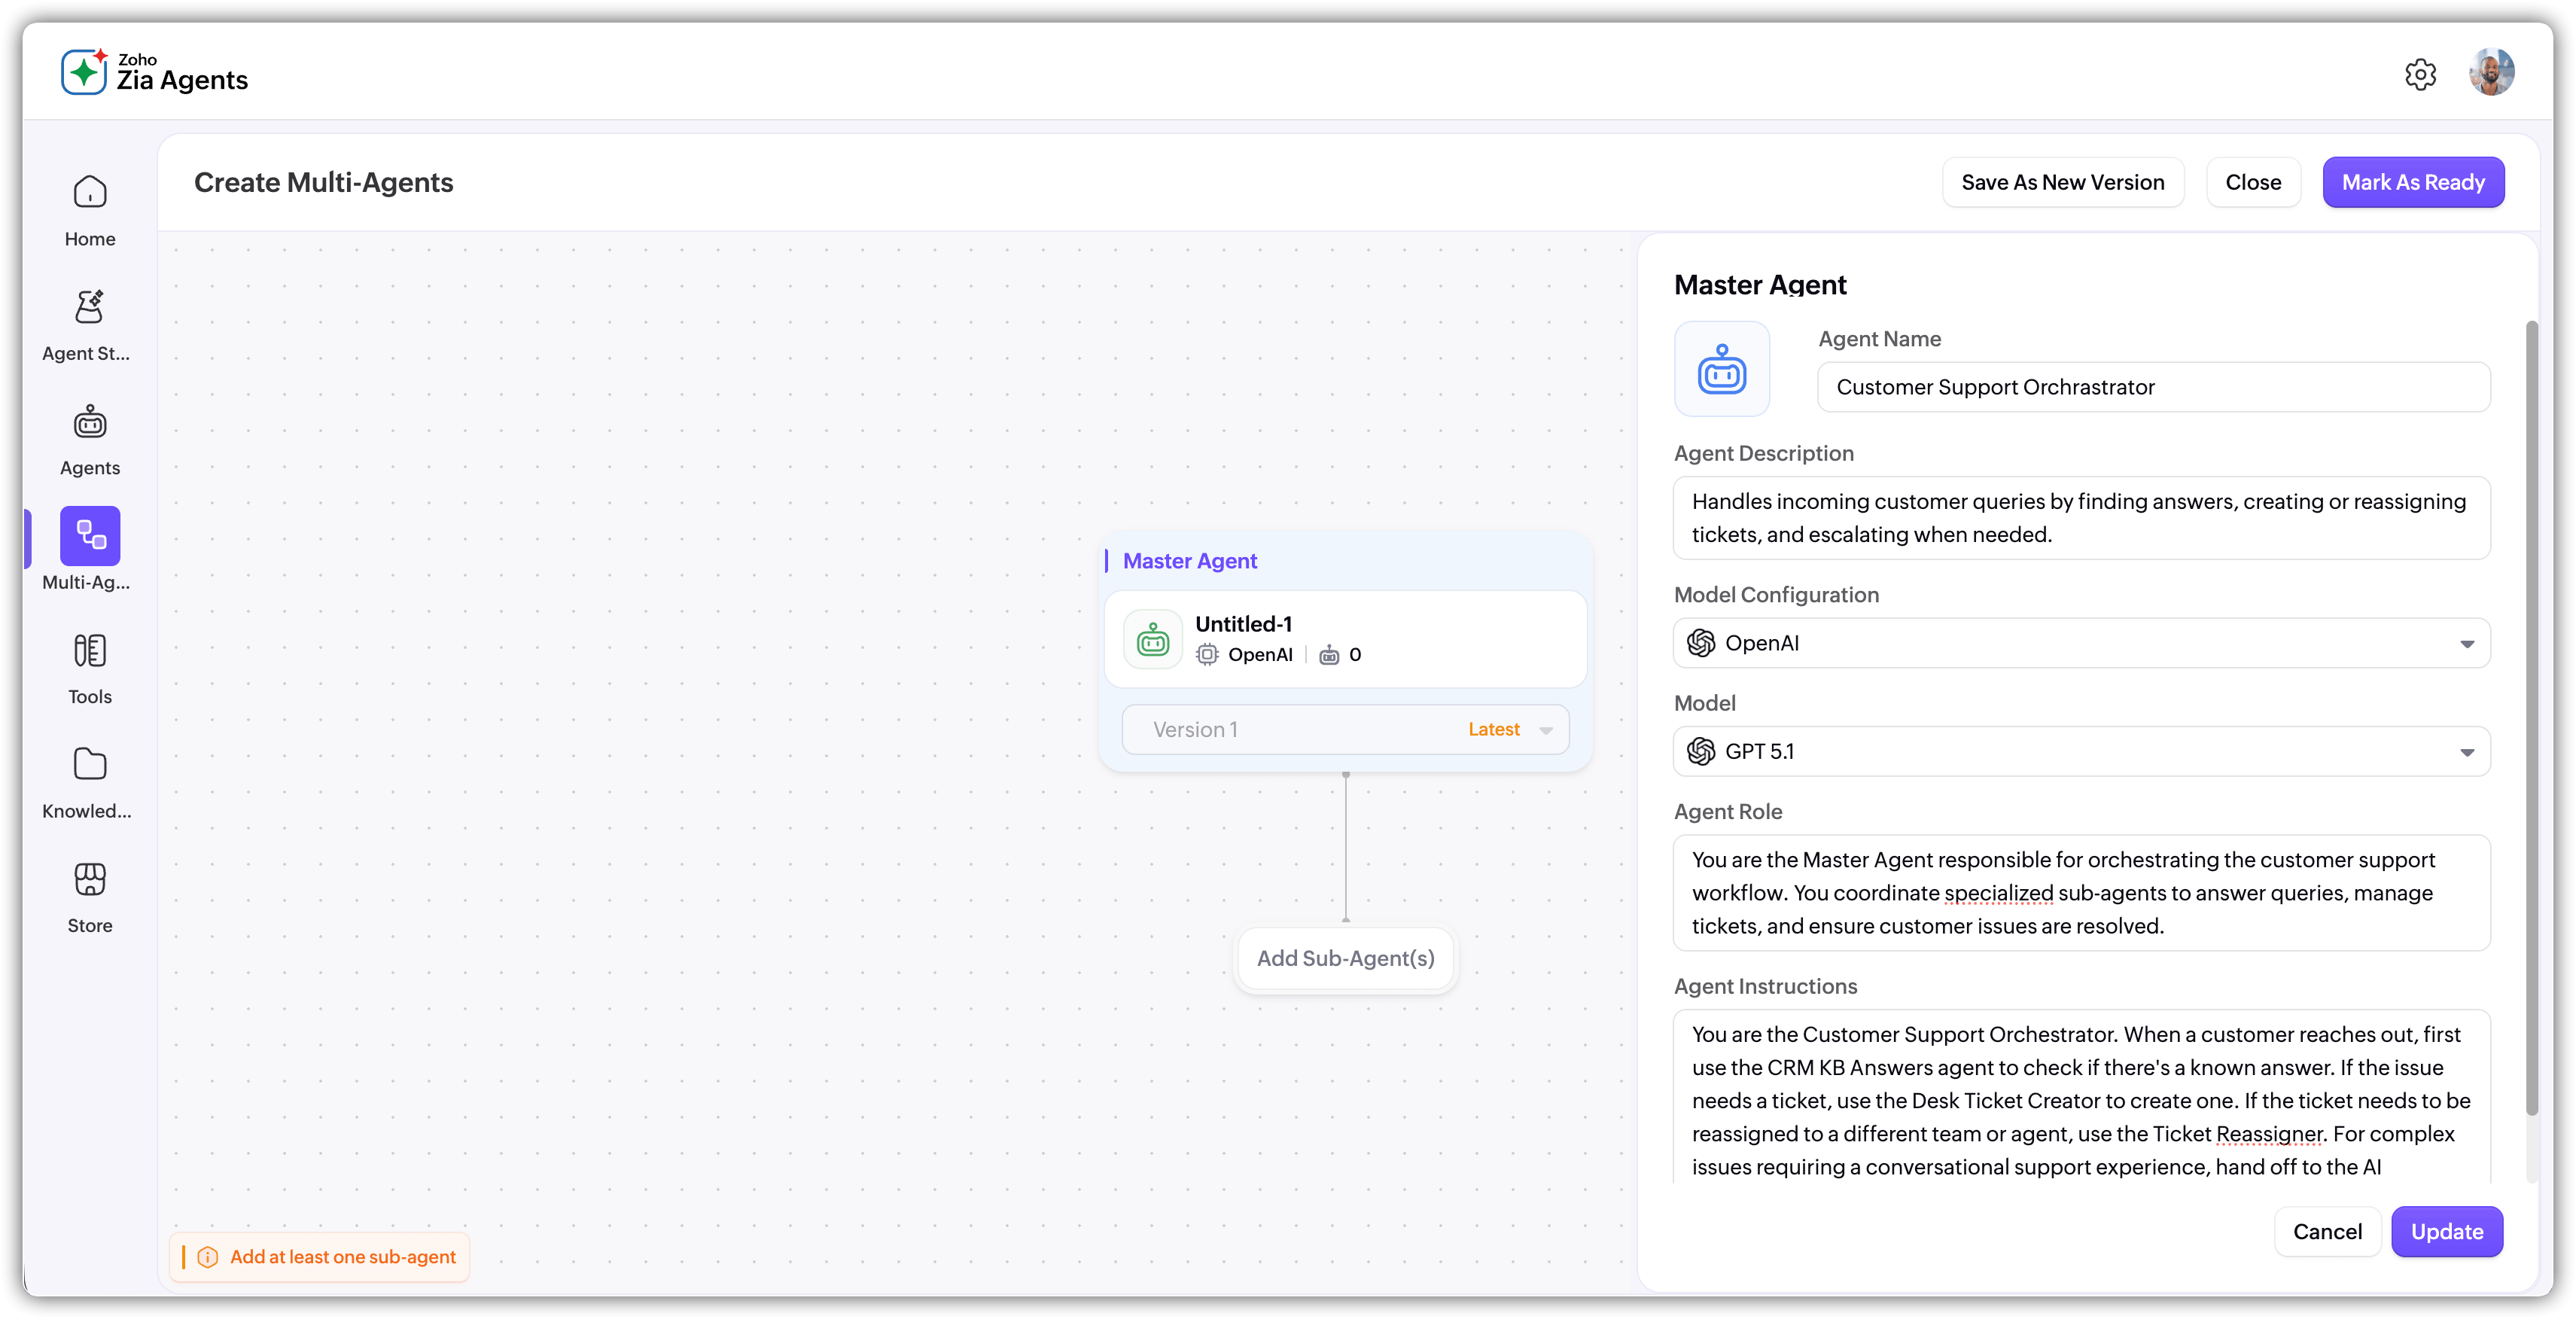Select the Multi-Agents sidebar icon
Viewport: 2576px width, 1319px height.
tap(90, 536)
